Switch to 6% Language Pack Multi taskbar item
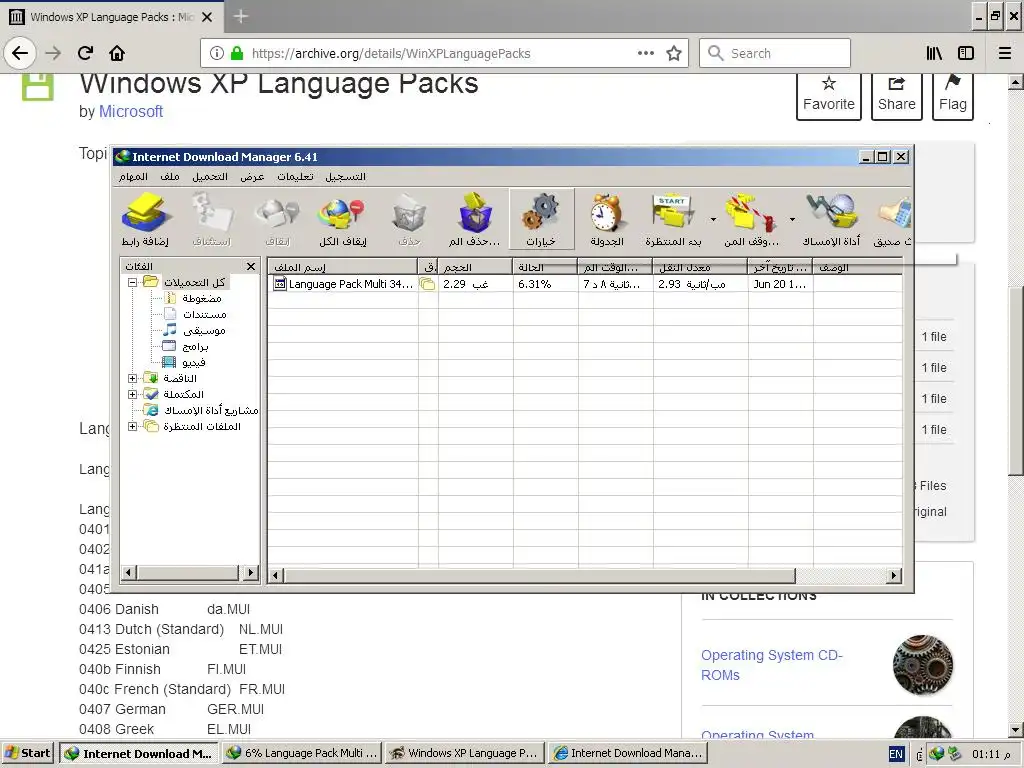Viewport: 1024px width, 768px height. [301, 753]
